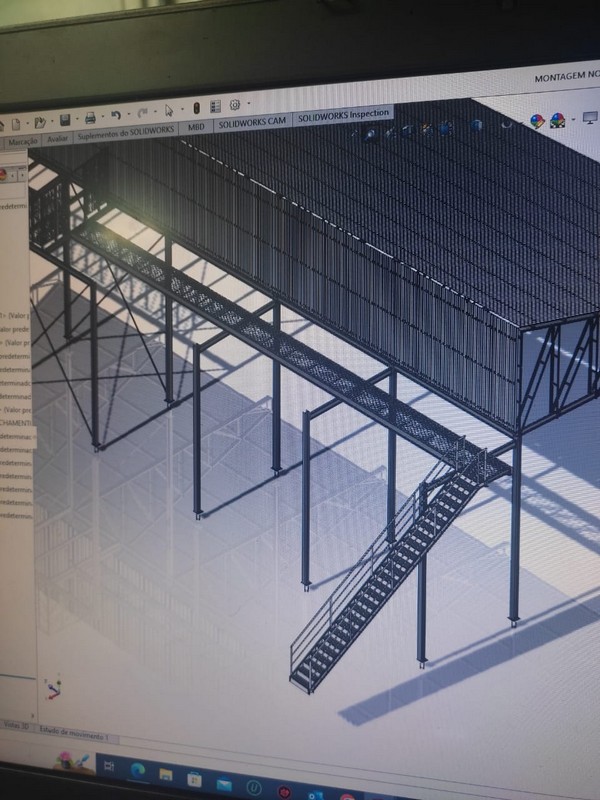600x800 pixels.
Task: Open dropdown arrow next to Select cursor
Action: [x=182, y=110]
